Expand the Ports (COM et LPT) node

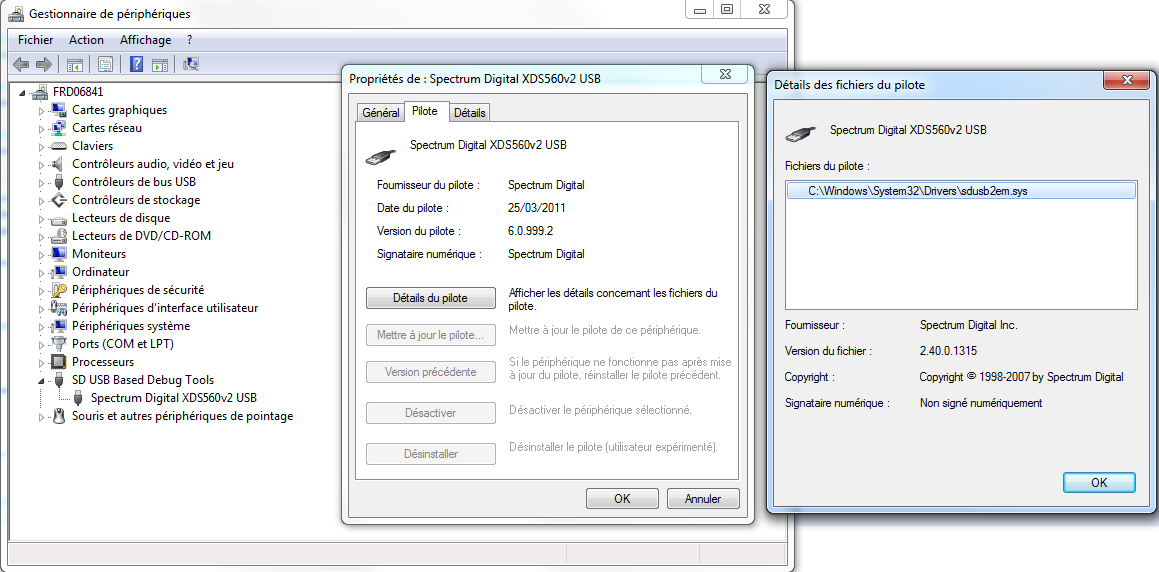pyautogui.click(x=41, y=344)
